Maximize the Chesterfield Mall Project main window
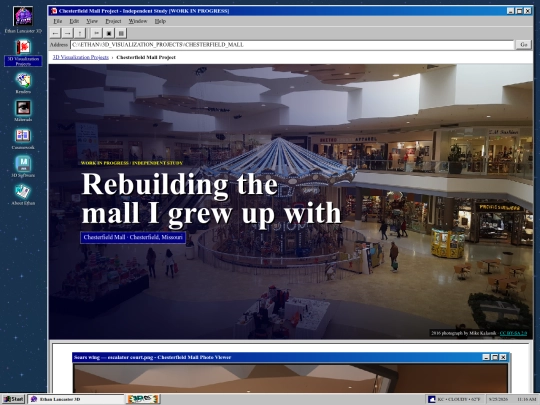This screenshot has width=540, height=405. click(519, 11)
